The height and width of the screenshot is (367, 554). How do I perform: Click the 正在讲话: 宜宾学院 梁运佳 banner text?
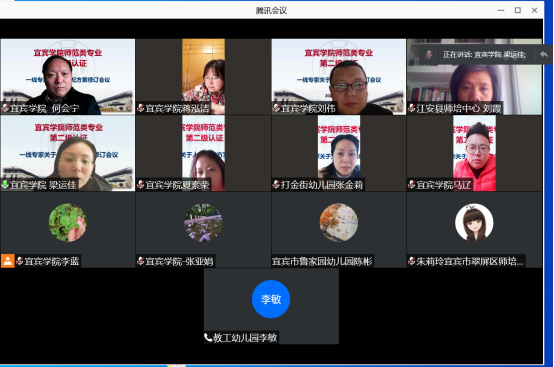pyautogui.click(x=484, y=54)
